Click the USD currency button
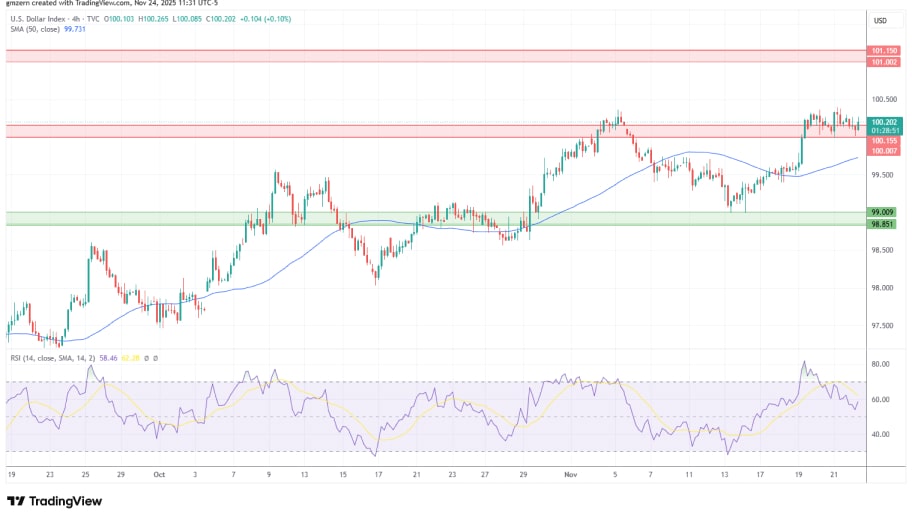912x513 pixels. pos(880,21)
